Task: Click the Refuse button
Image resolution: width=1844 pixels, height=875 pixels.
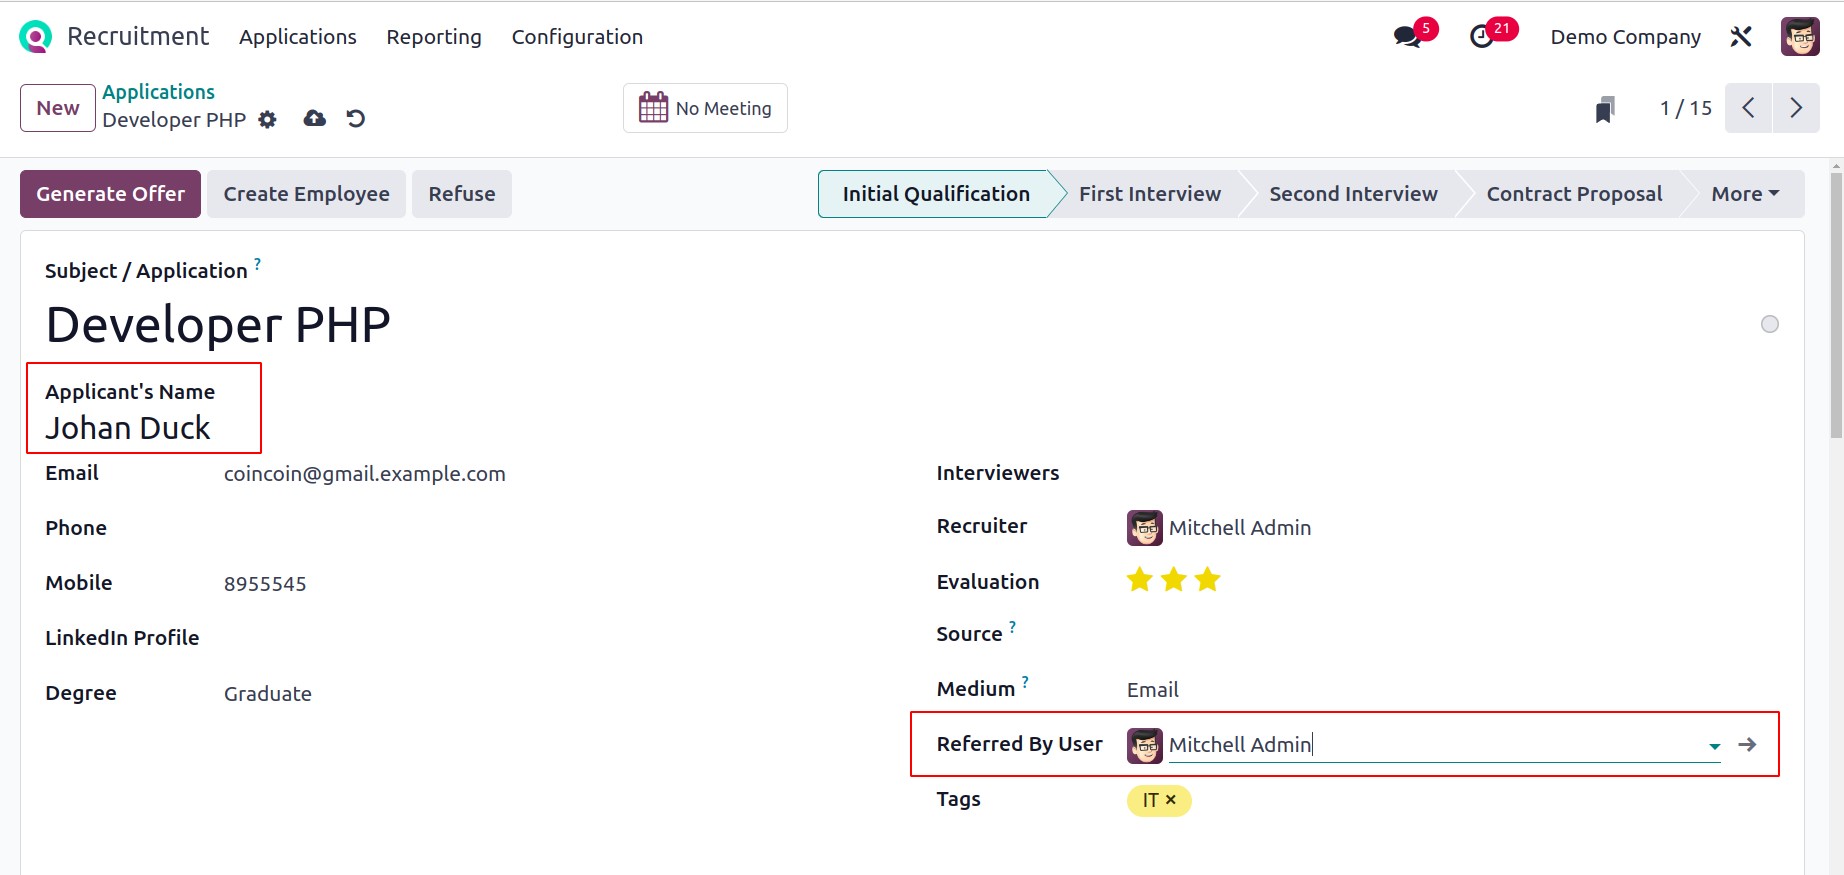Action: [x=461, y=194]
